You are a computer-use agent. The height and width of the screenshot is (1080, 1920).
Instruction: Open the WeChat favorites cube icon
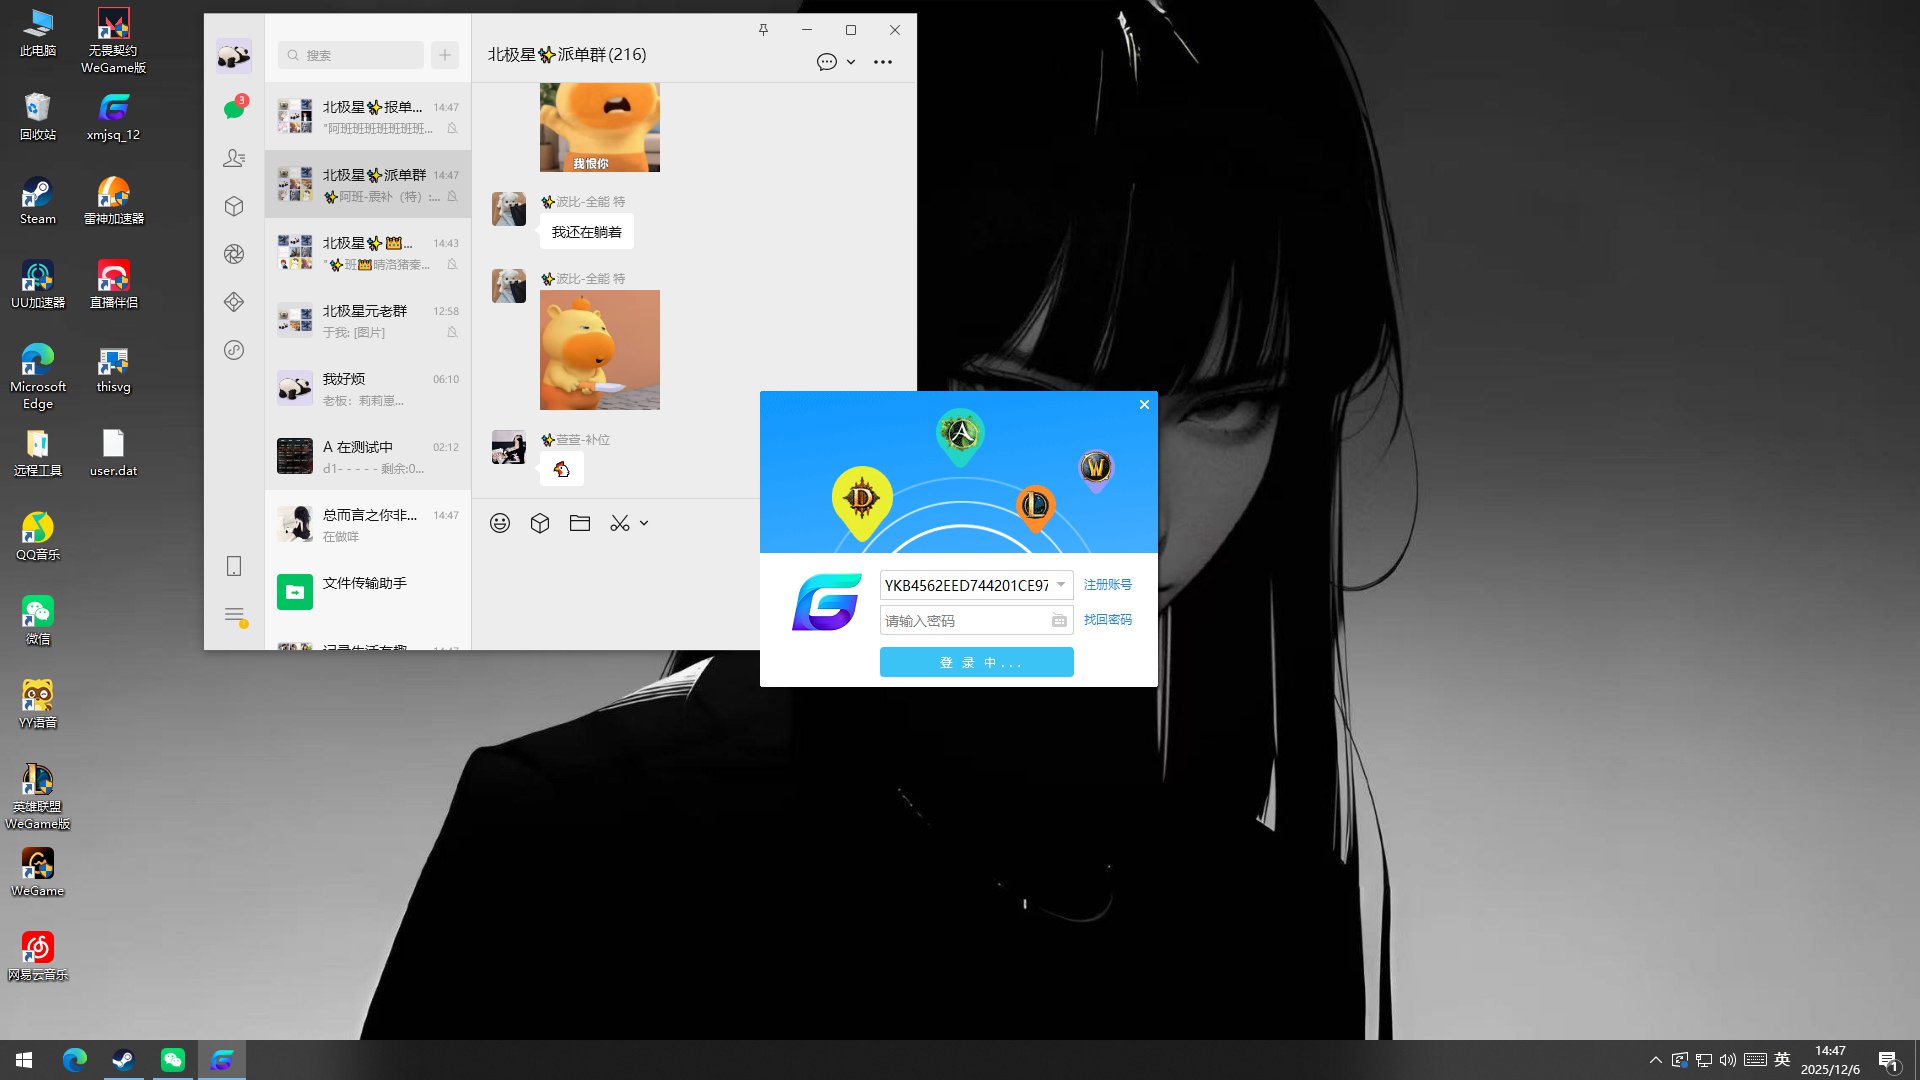pos(234,206)
